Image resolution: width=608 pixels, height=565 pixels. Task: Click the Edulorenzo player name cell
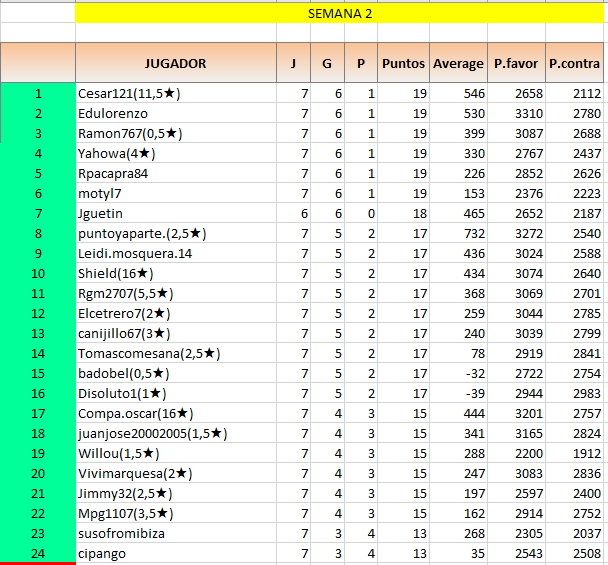click(x=175, y=114)
